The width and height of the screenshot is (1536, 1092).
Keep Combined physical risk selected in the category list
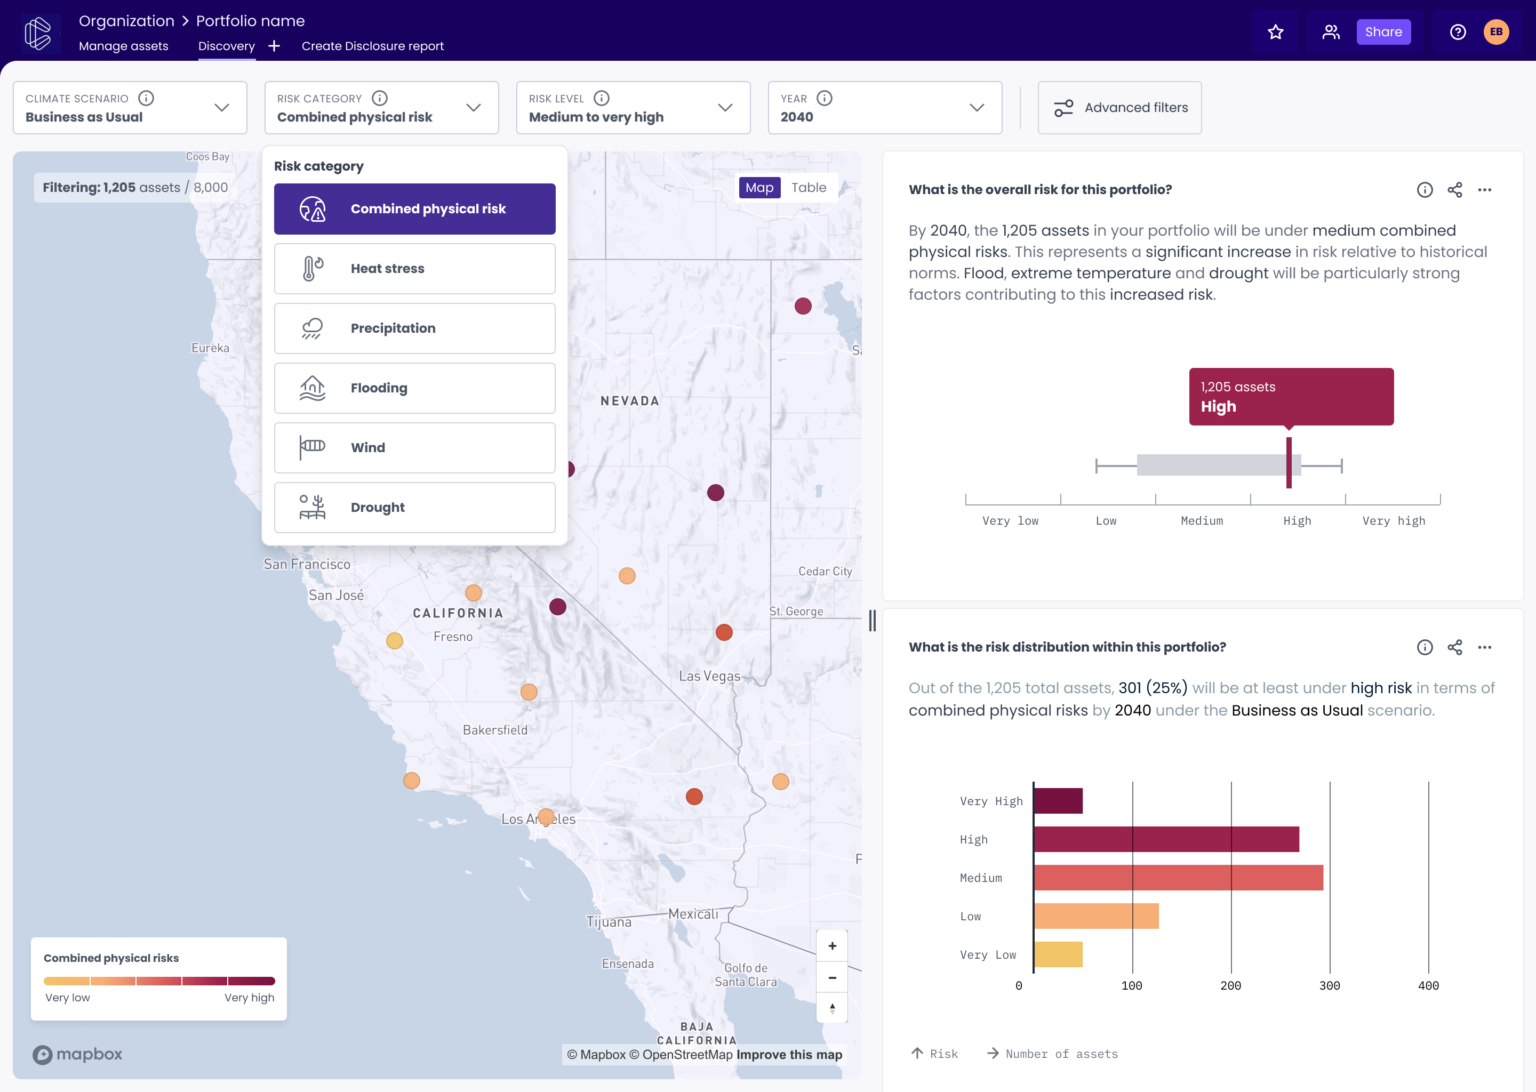point(414,208)
